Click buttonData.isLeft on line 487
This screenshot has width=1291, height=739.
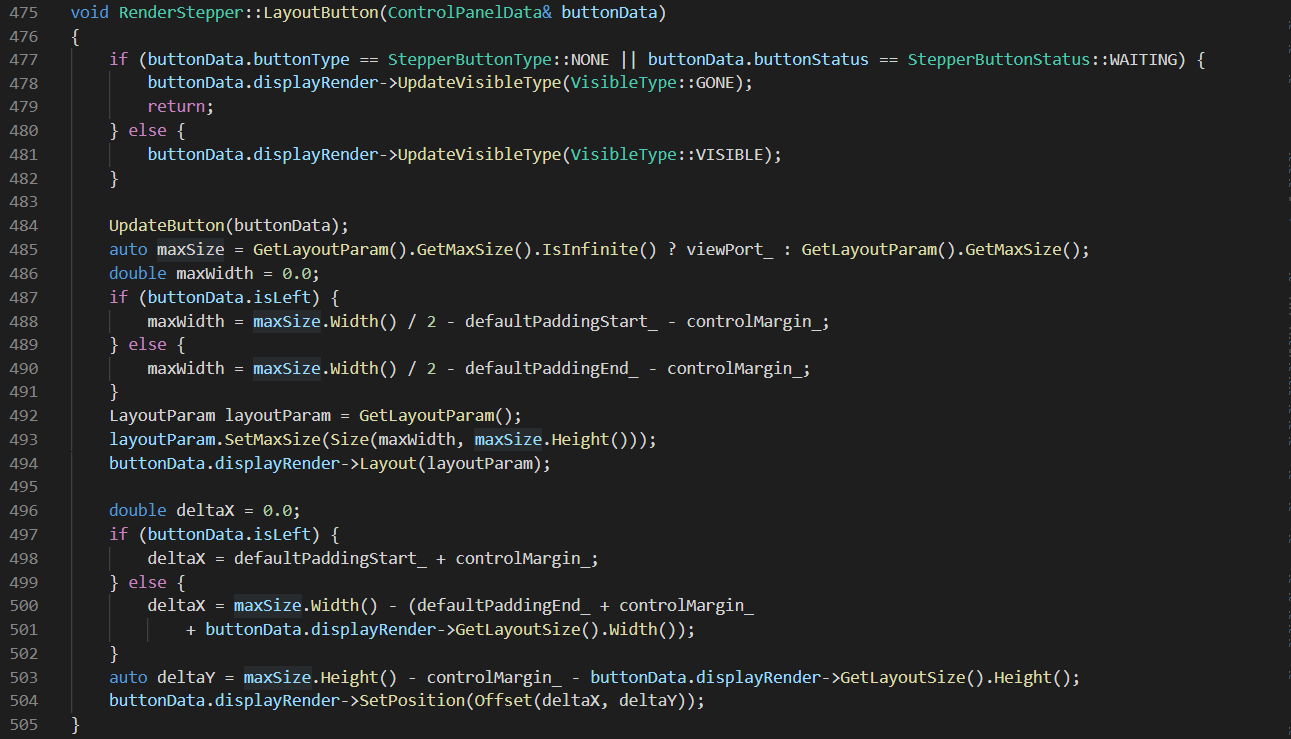coord(229,297)
